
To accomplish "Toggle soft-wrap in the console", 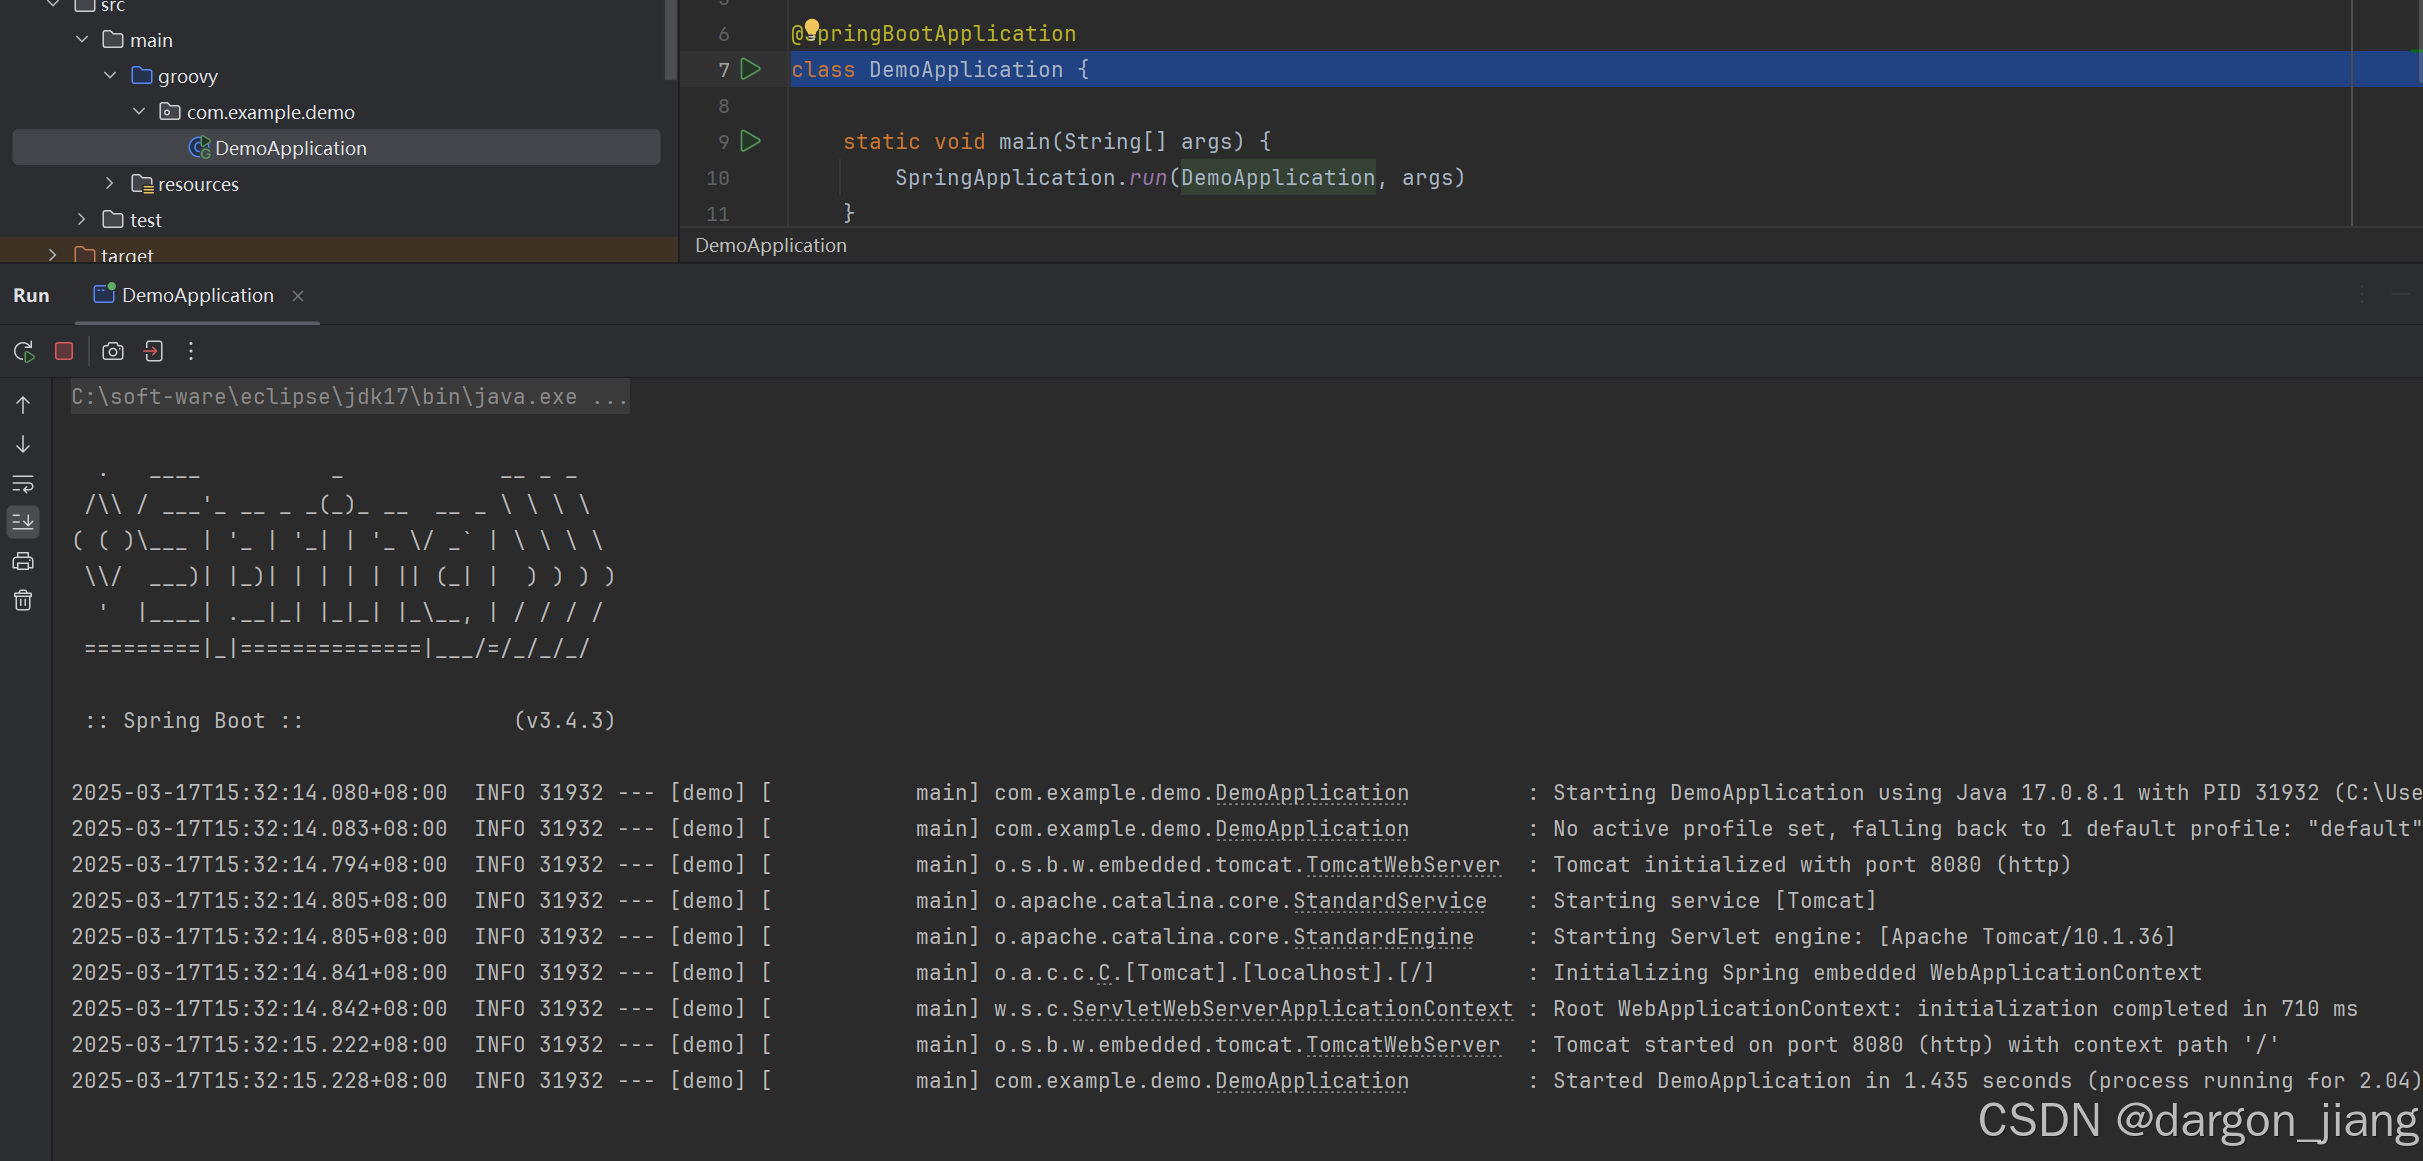I will pyautogui.click(x=23, y=484).
